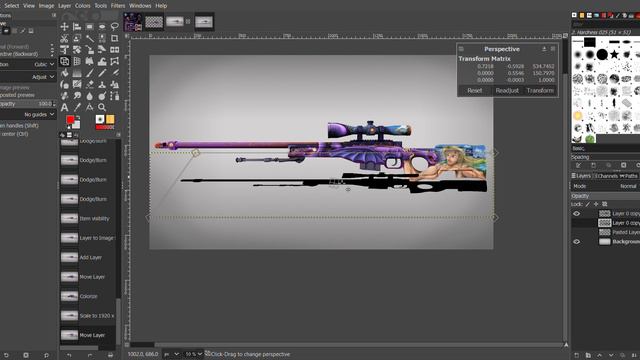Click Transform to apply perspective
The image size is (640, 360).
point(540,91)
